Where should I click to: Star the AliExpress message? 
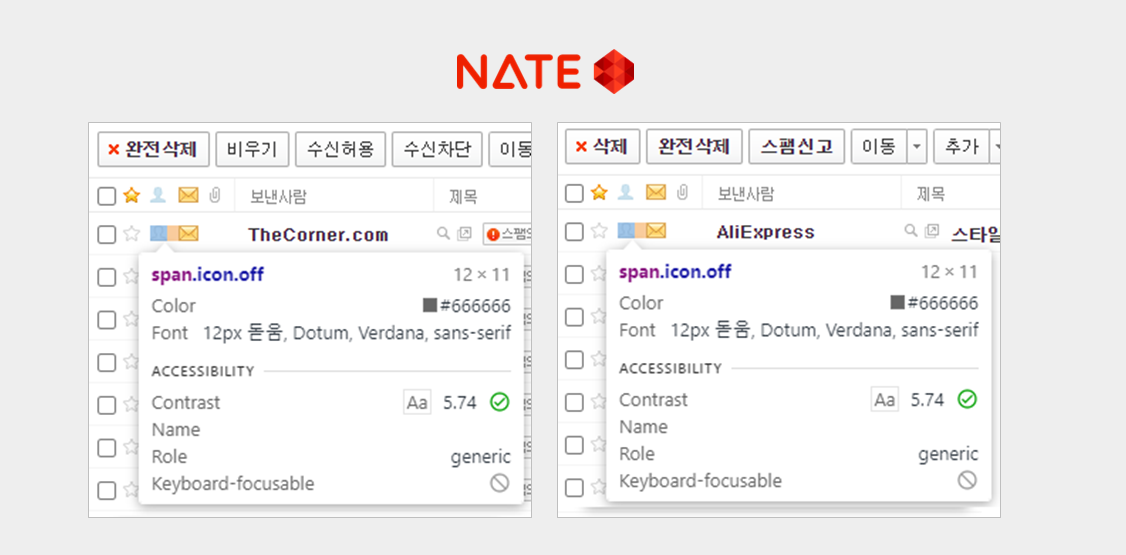pos(599,230)
